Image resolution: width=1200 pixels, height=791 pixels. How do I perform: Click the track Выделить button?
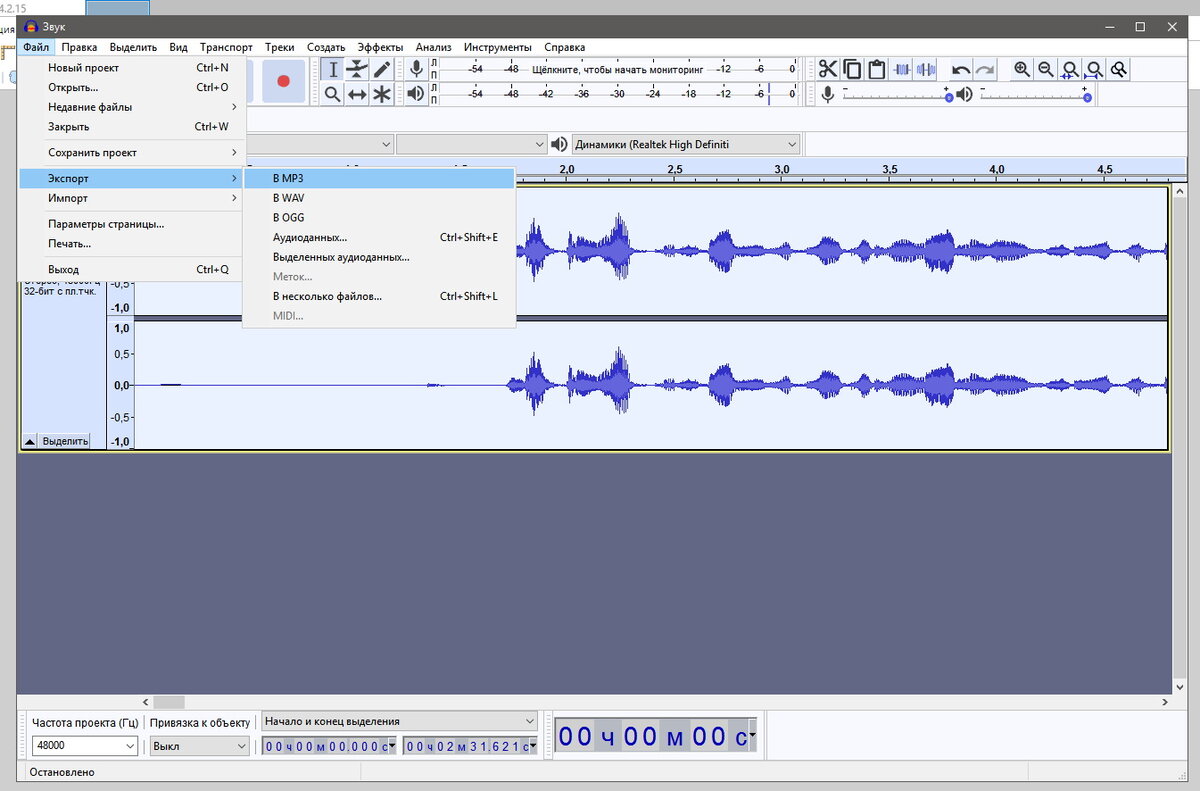(65, 441)
